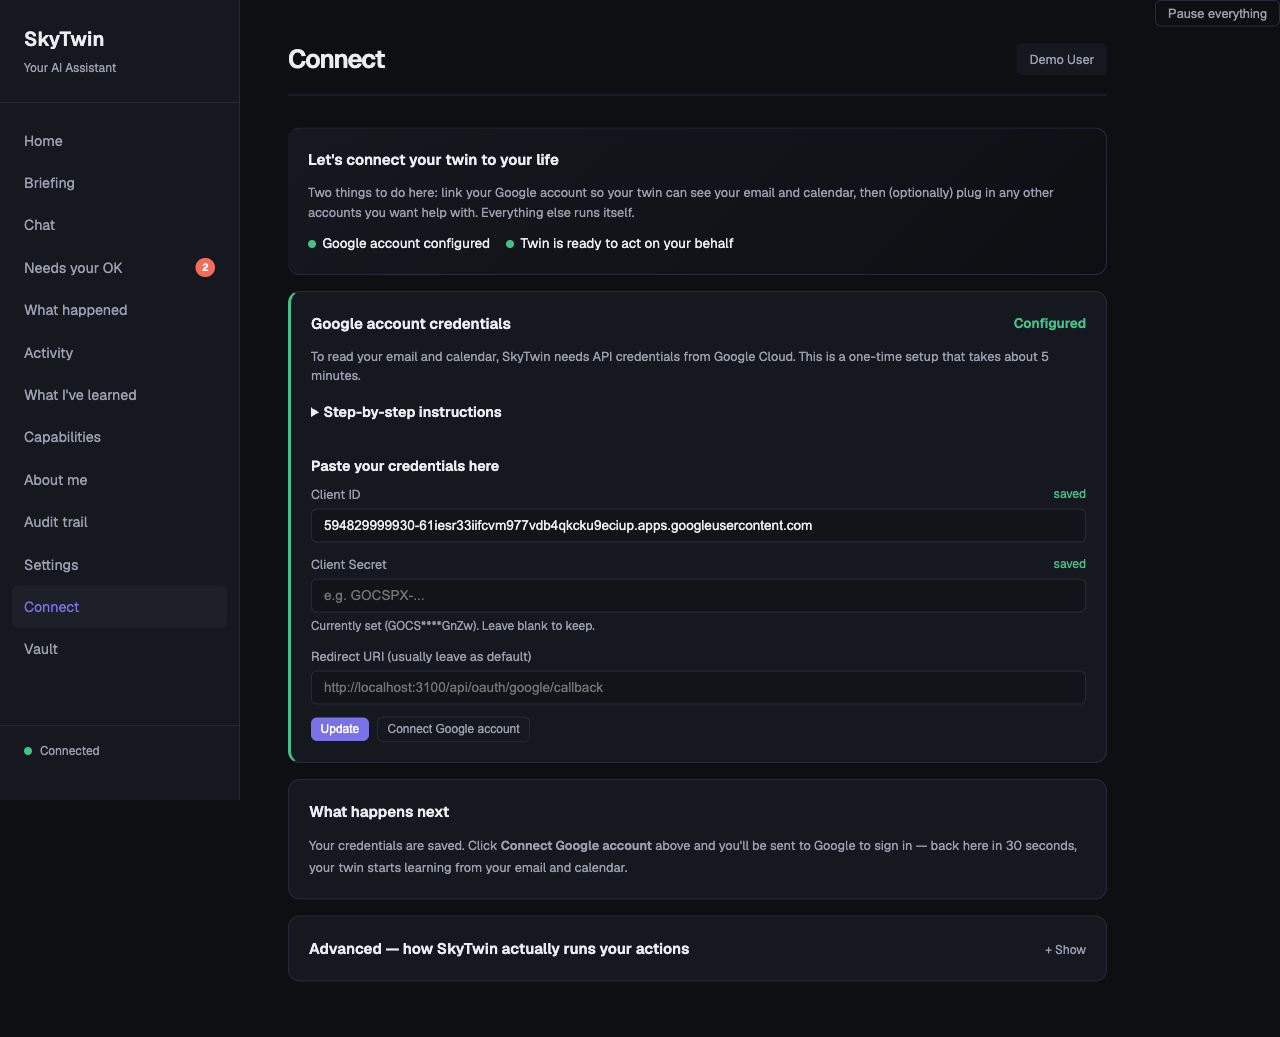The height and width of the screenshot is (1037, 1280).
Task: Click the green Connected status dot
Action: pyautogui.click(x=28, y=751)
